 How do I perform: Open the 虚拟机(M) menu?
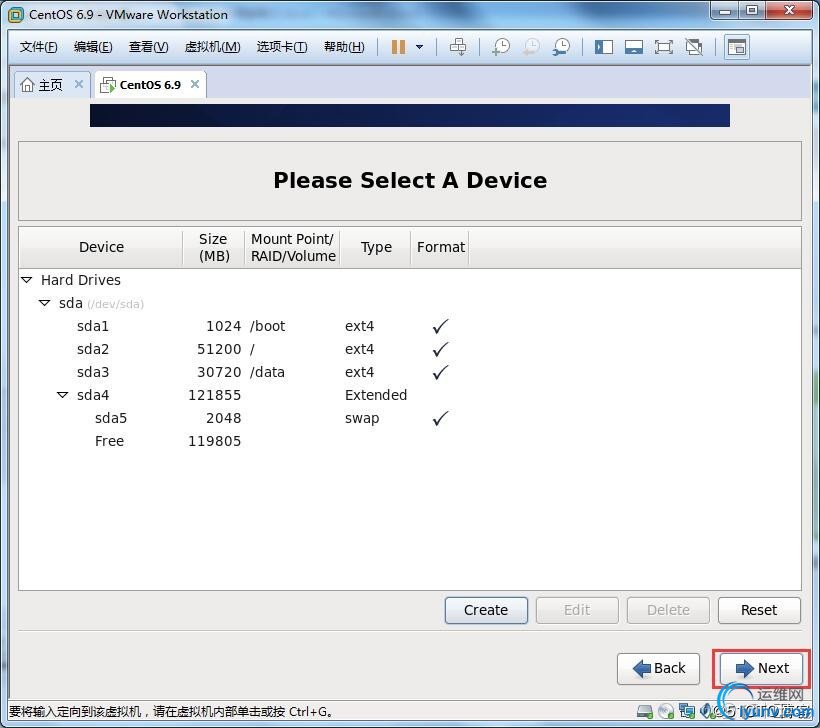click(x=212, y=47)
